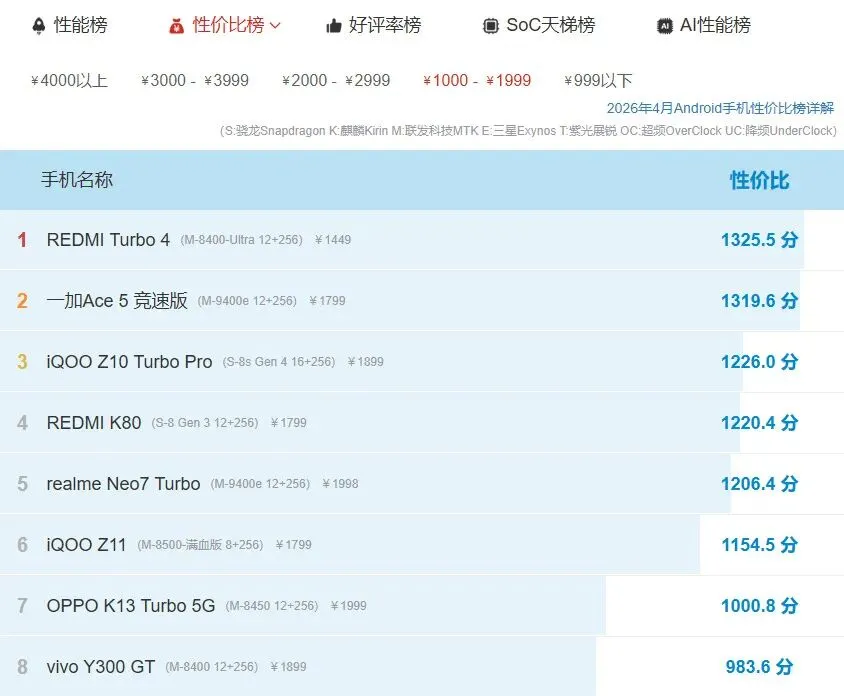This screenshot has width=844, height=696.
Task: Open the REDMI K80 entry
Action: coord(94,423)
